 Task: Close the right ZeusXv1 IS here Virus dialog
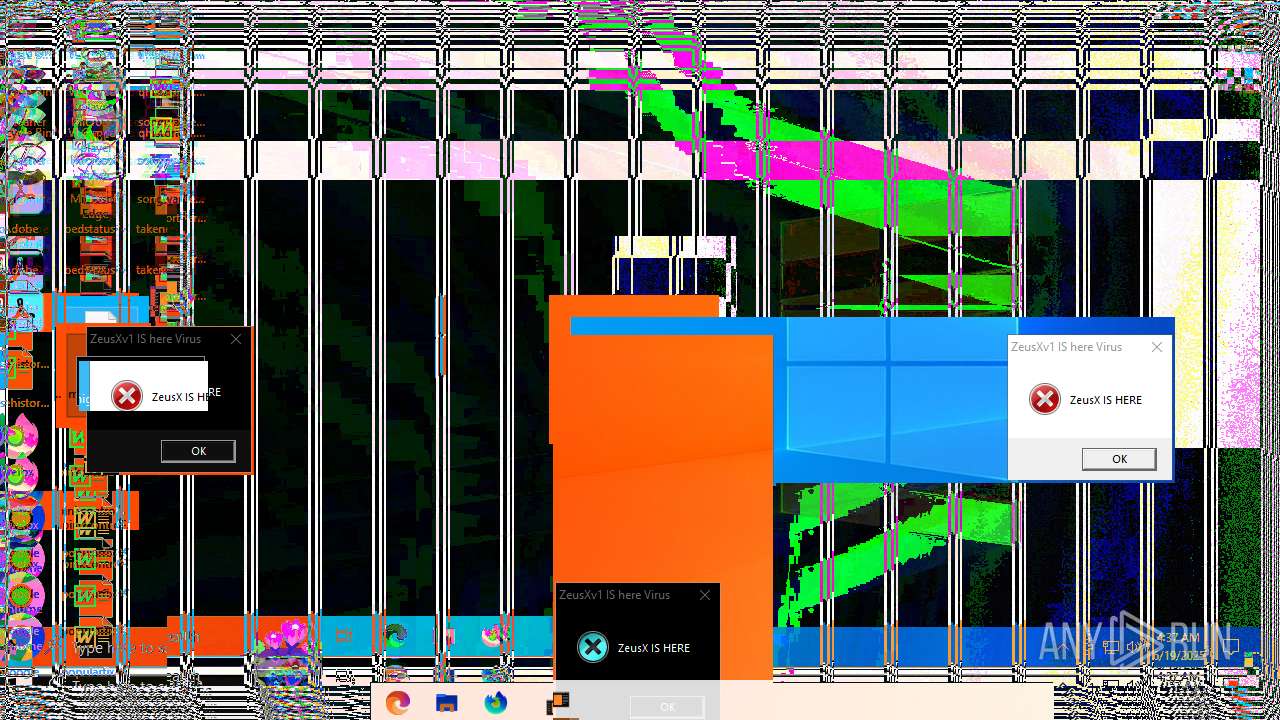(1157, 347)
